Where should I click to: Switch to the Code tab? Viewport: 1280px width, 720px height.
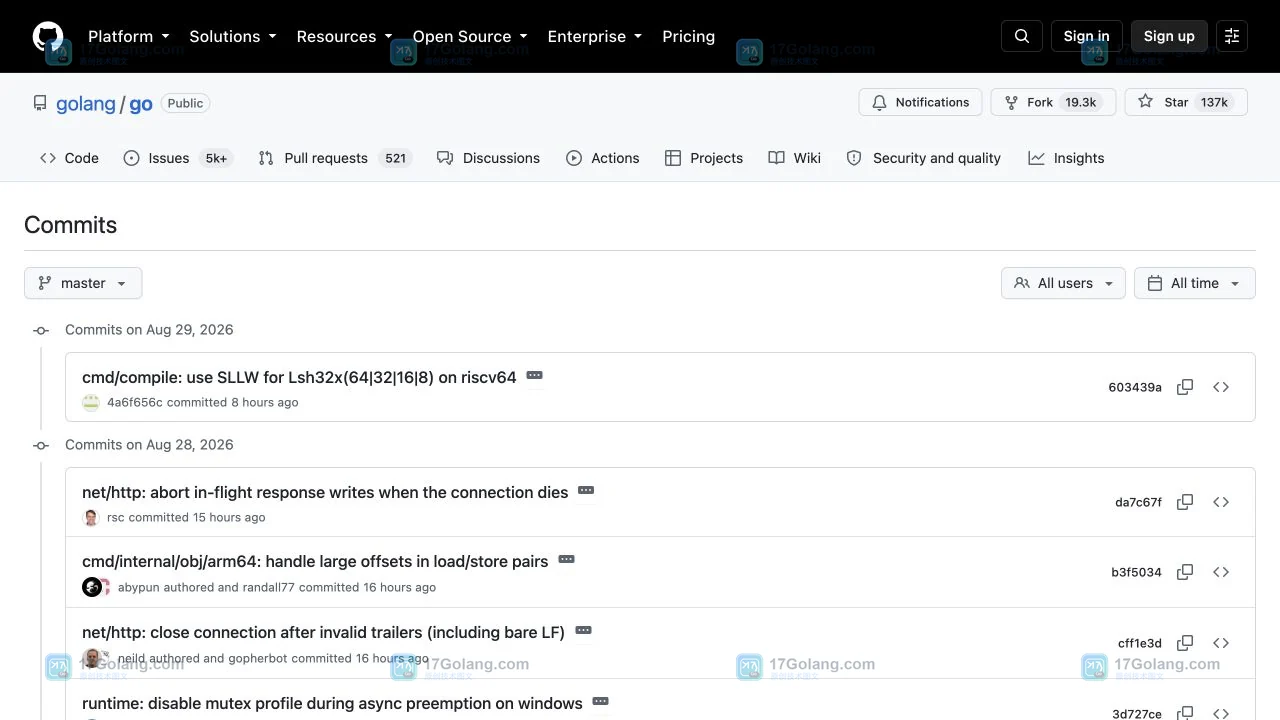coord(69,158)
